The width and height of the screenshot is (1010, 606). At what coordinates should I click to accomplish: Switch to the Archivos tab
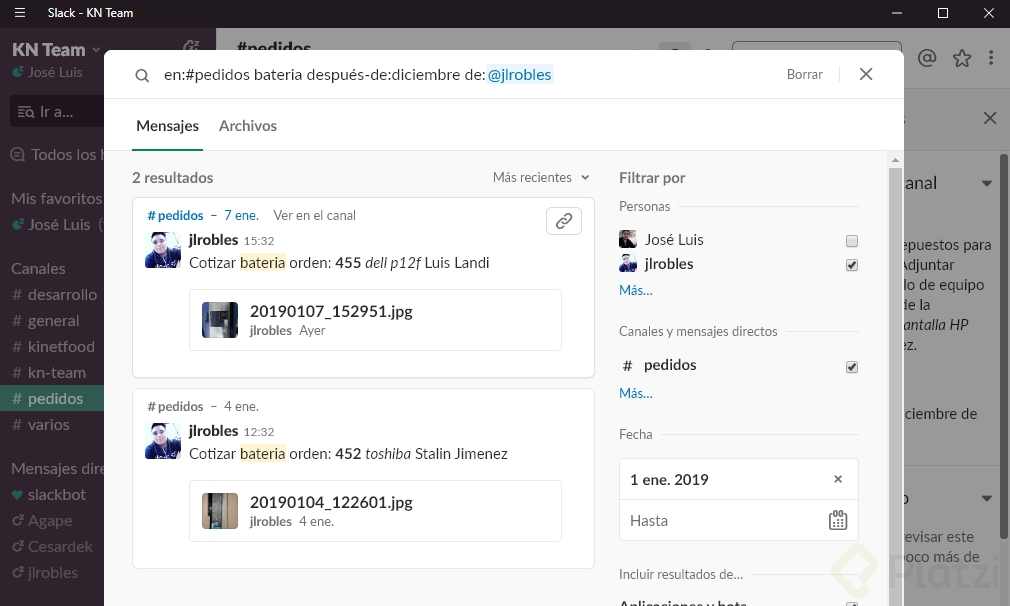point(248,126)
